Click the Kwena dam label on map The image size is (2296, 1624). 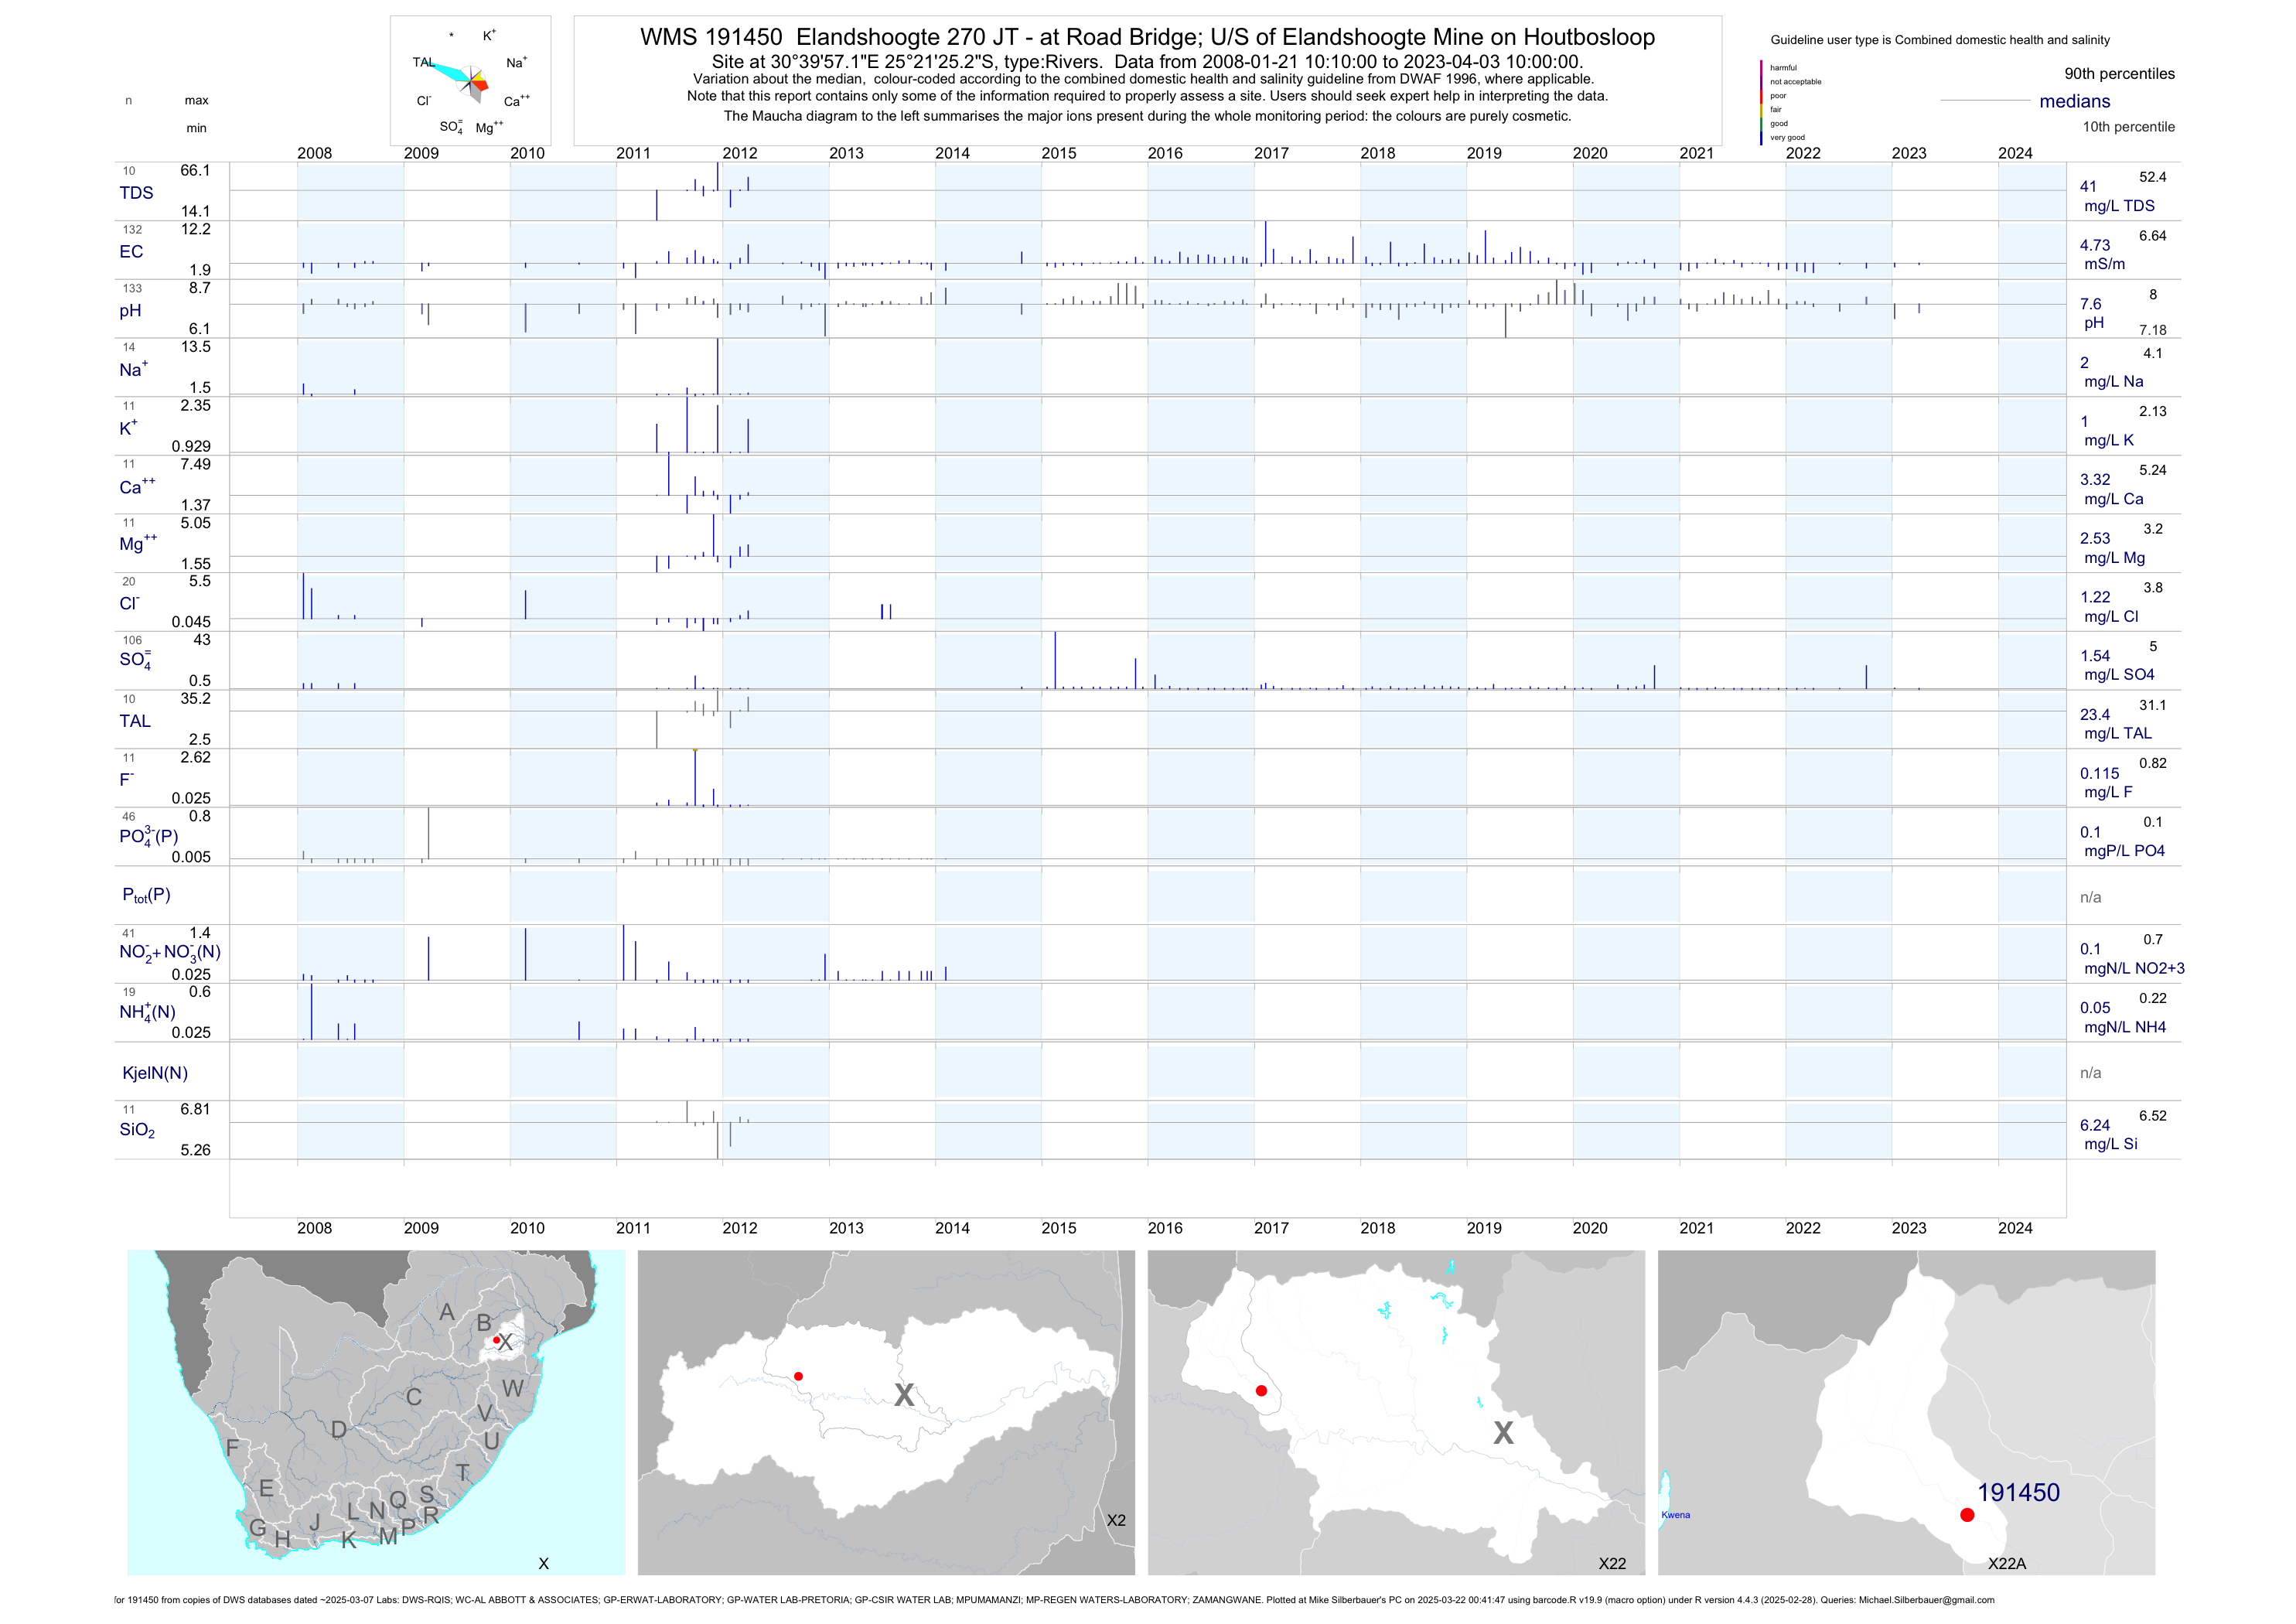1675,1515
